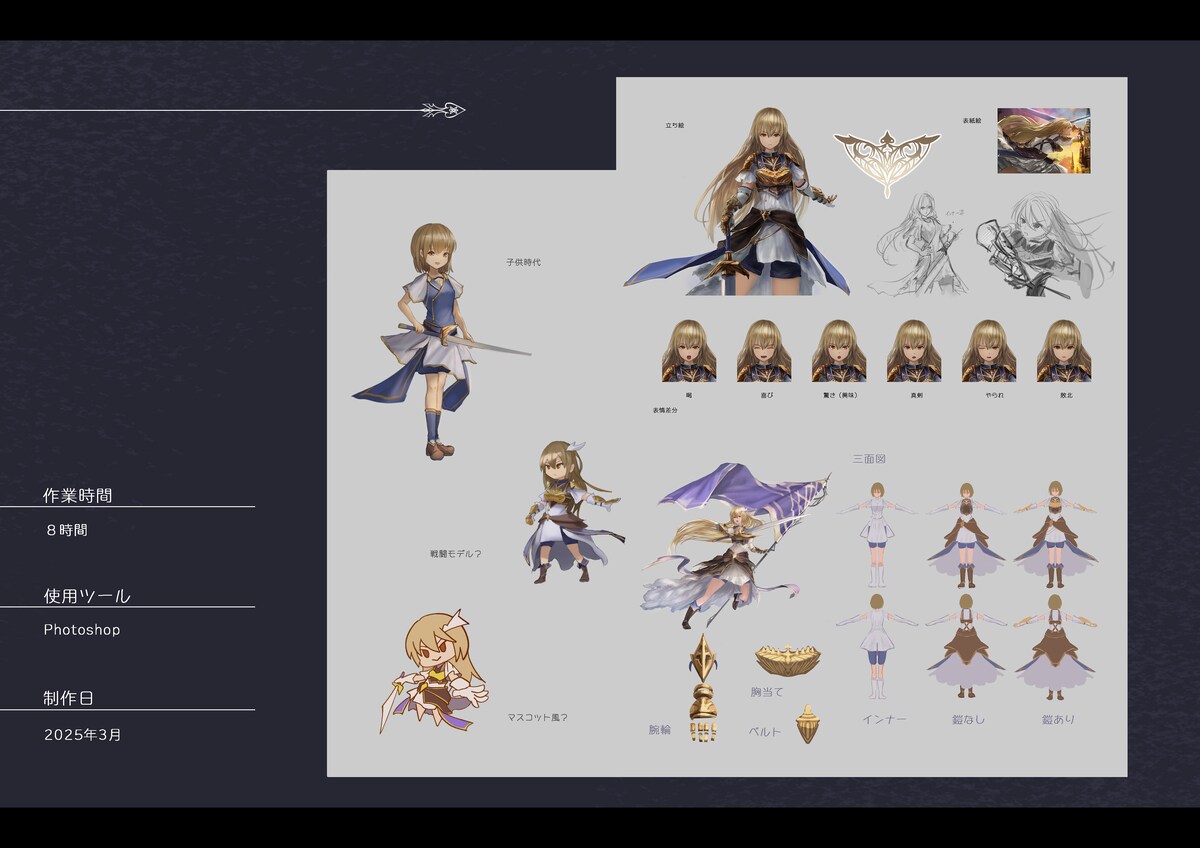
Task: Click the 鎧なし label
Action: [x=969, y=719]
